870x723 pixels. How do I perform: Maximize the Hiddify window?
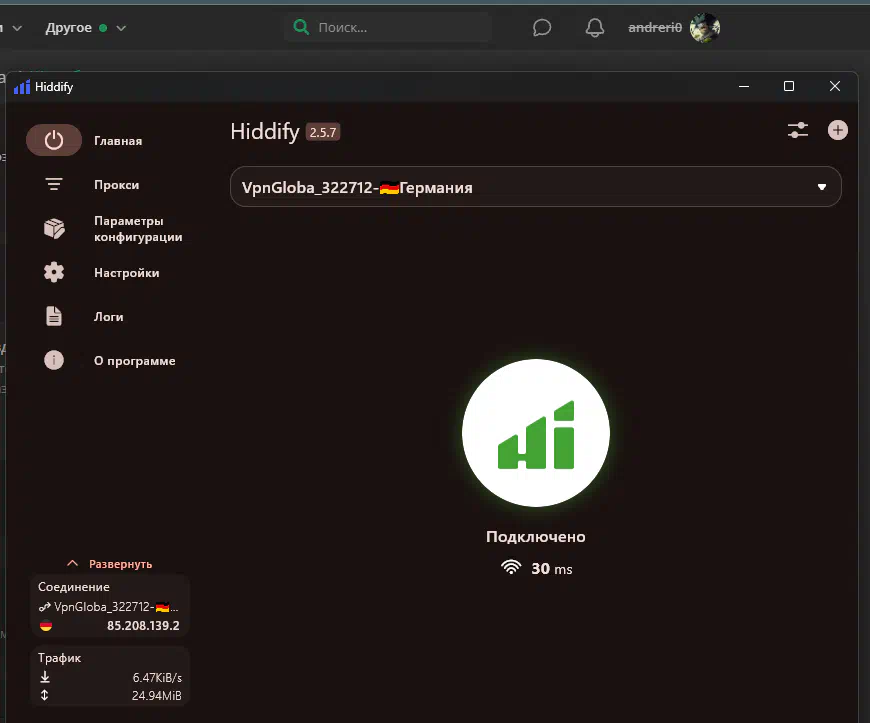pos(789,87)
